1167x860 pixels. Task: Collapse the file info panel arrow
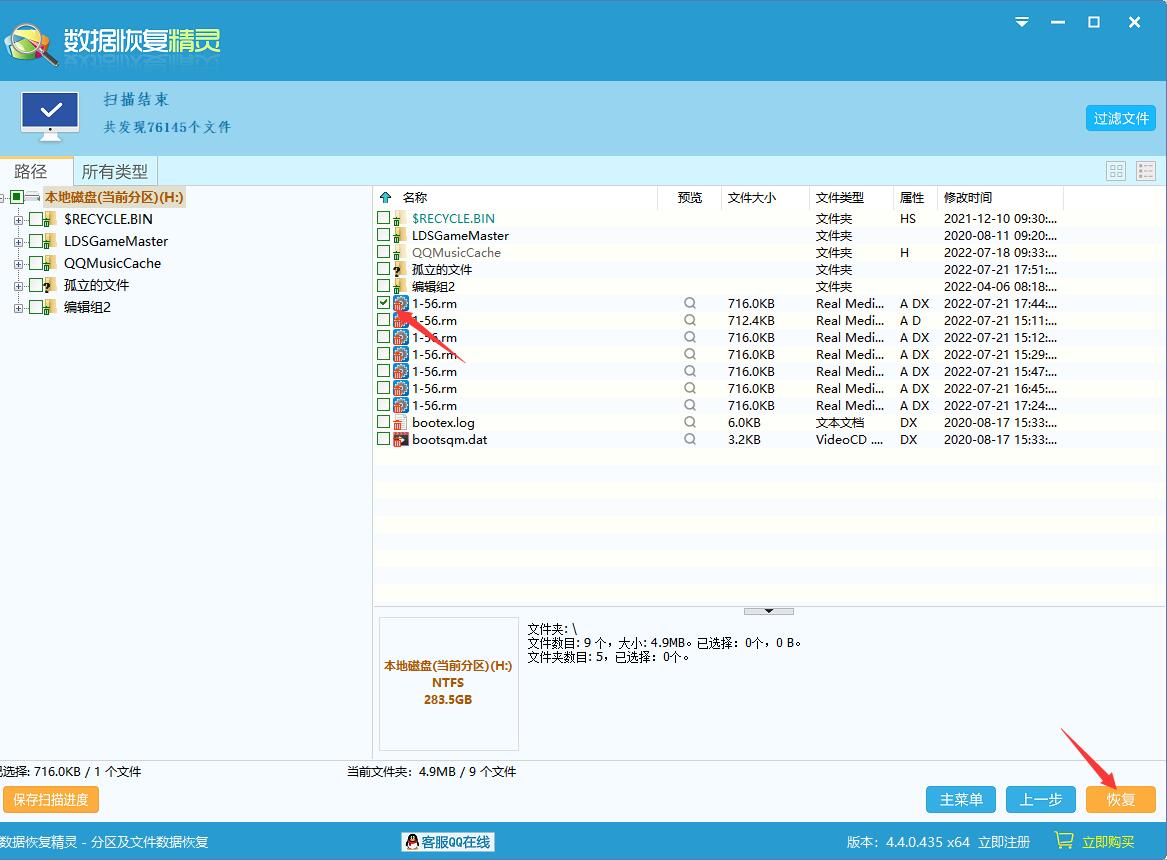tap(768, 610)
